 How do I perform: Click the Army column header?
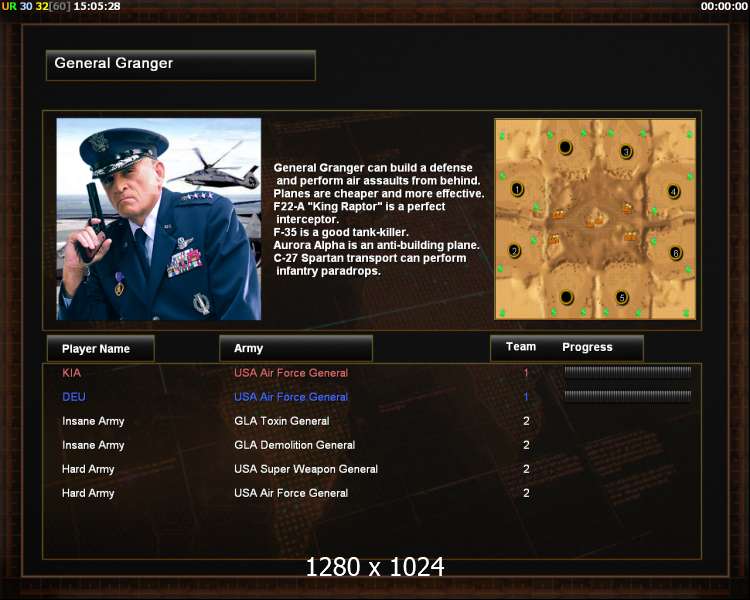[296, 348]
